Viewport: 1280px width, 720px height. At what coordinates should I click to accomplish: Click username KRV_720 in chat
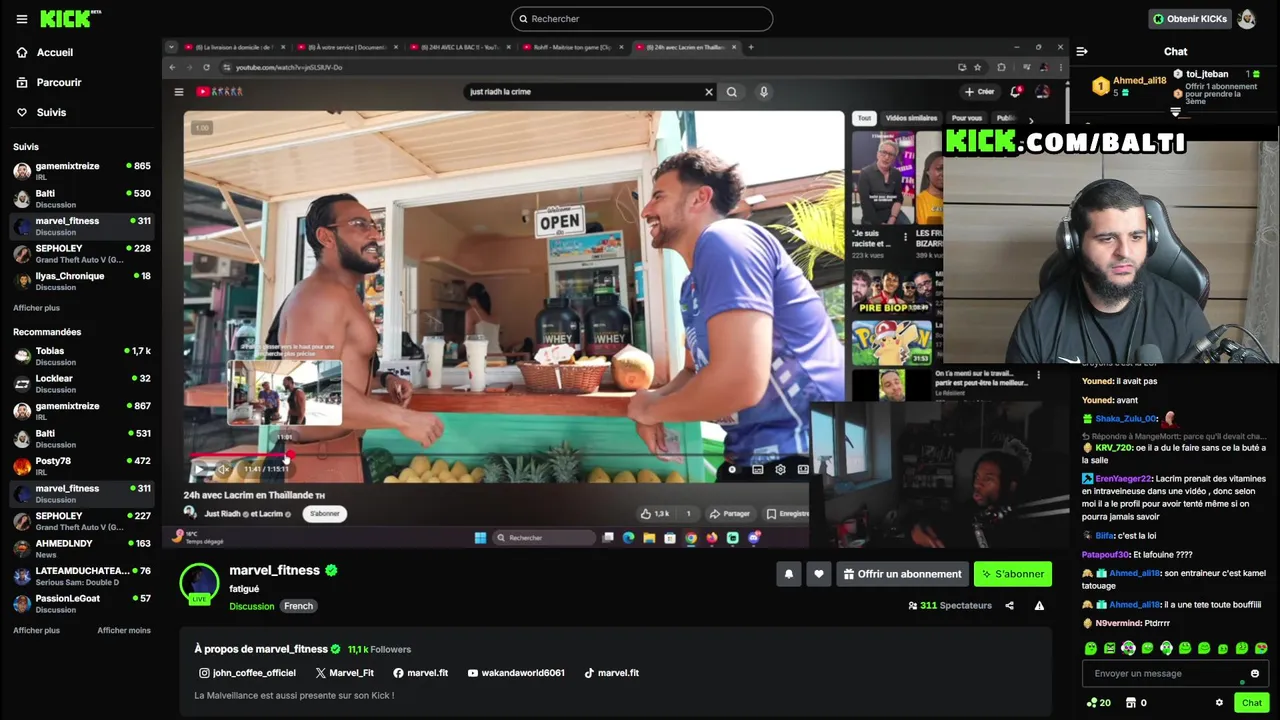(1114, 448)
